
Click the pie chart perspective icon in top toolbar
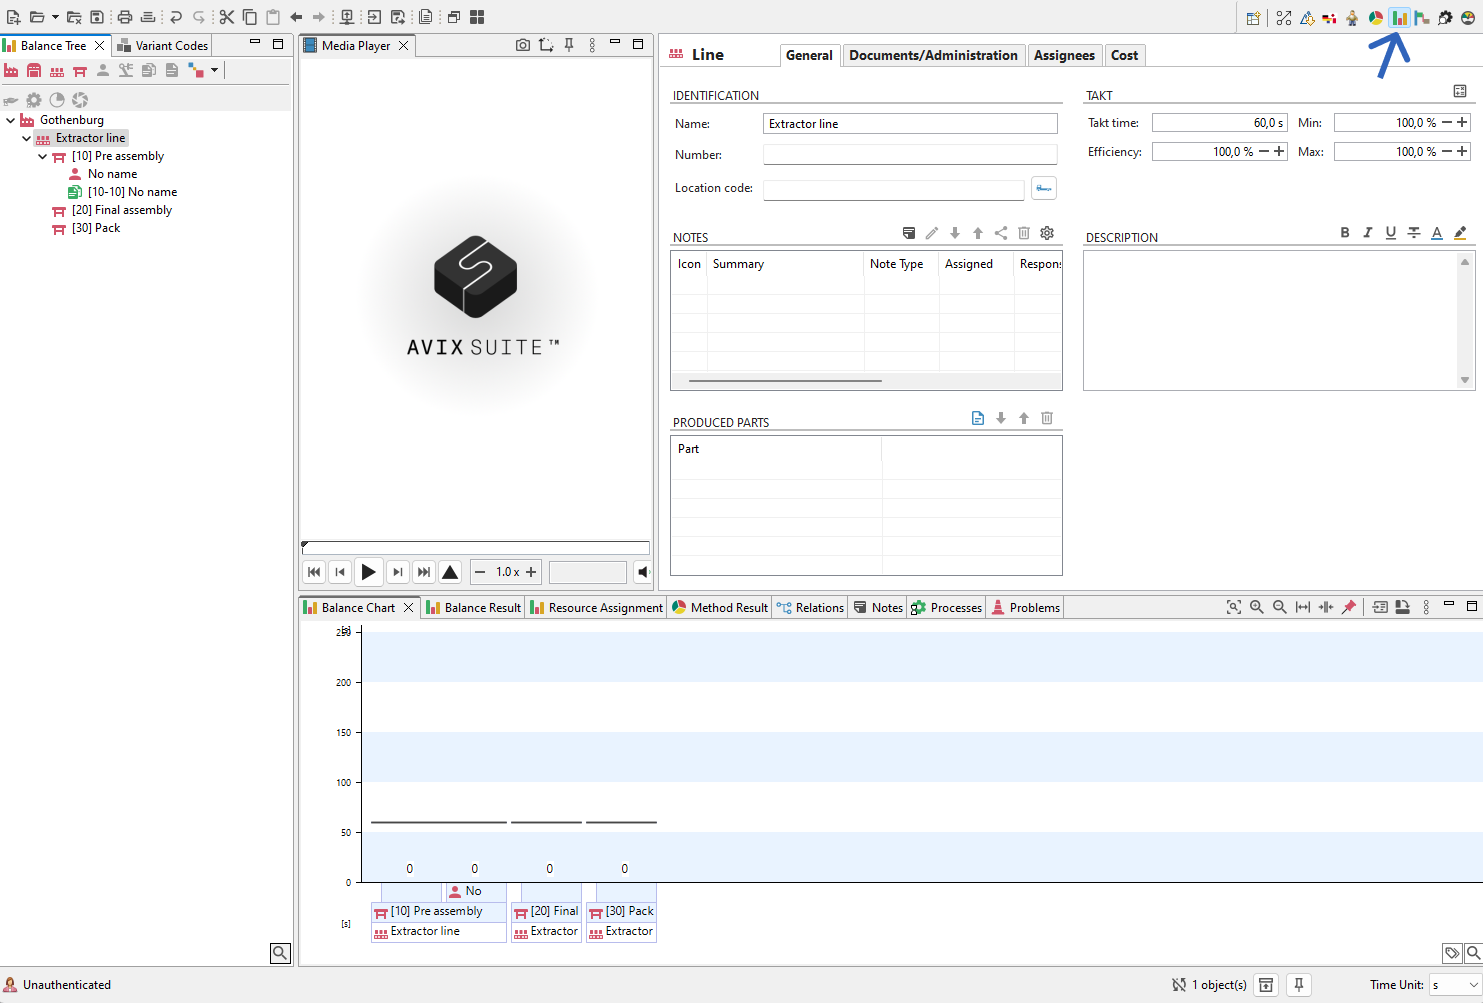coord(1376,18)
